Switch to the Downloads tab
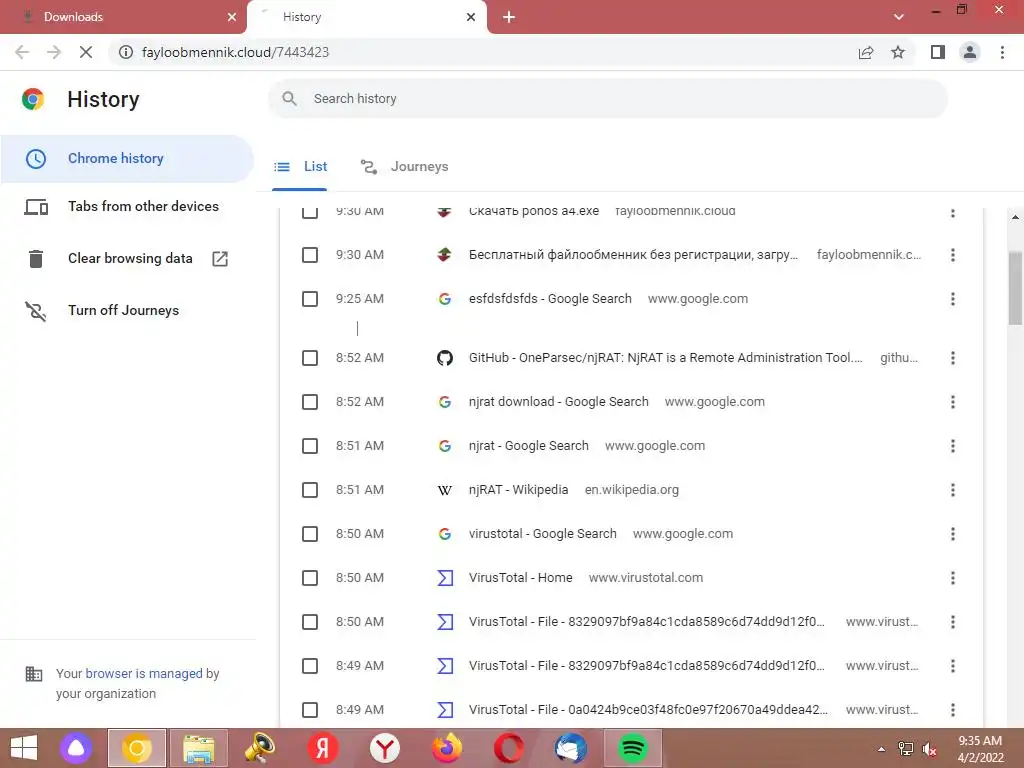The height and width of the screenshot is (768, 1024). point(123,17)
